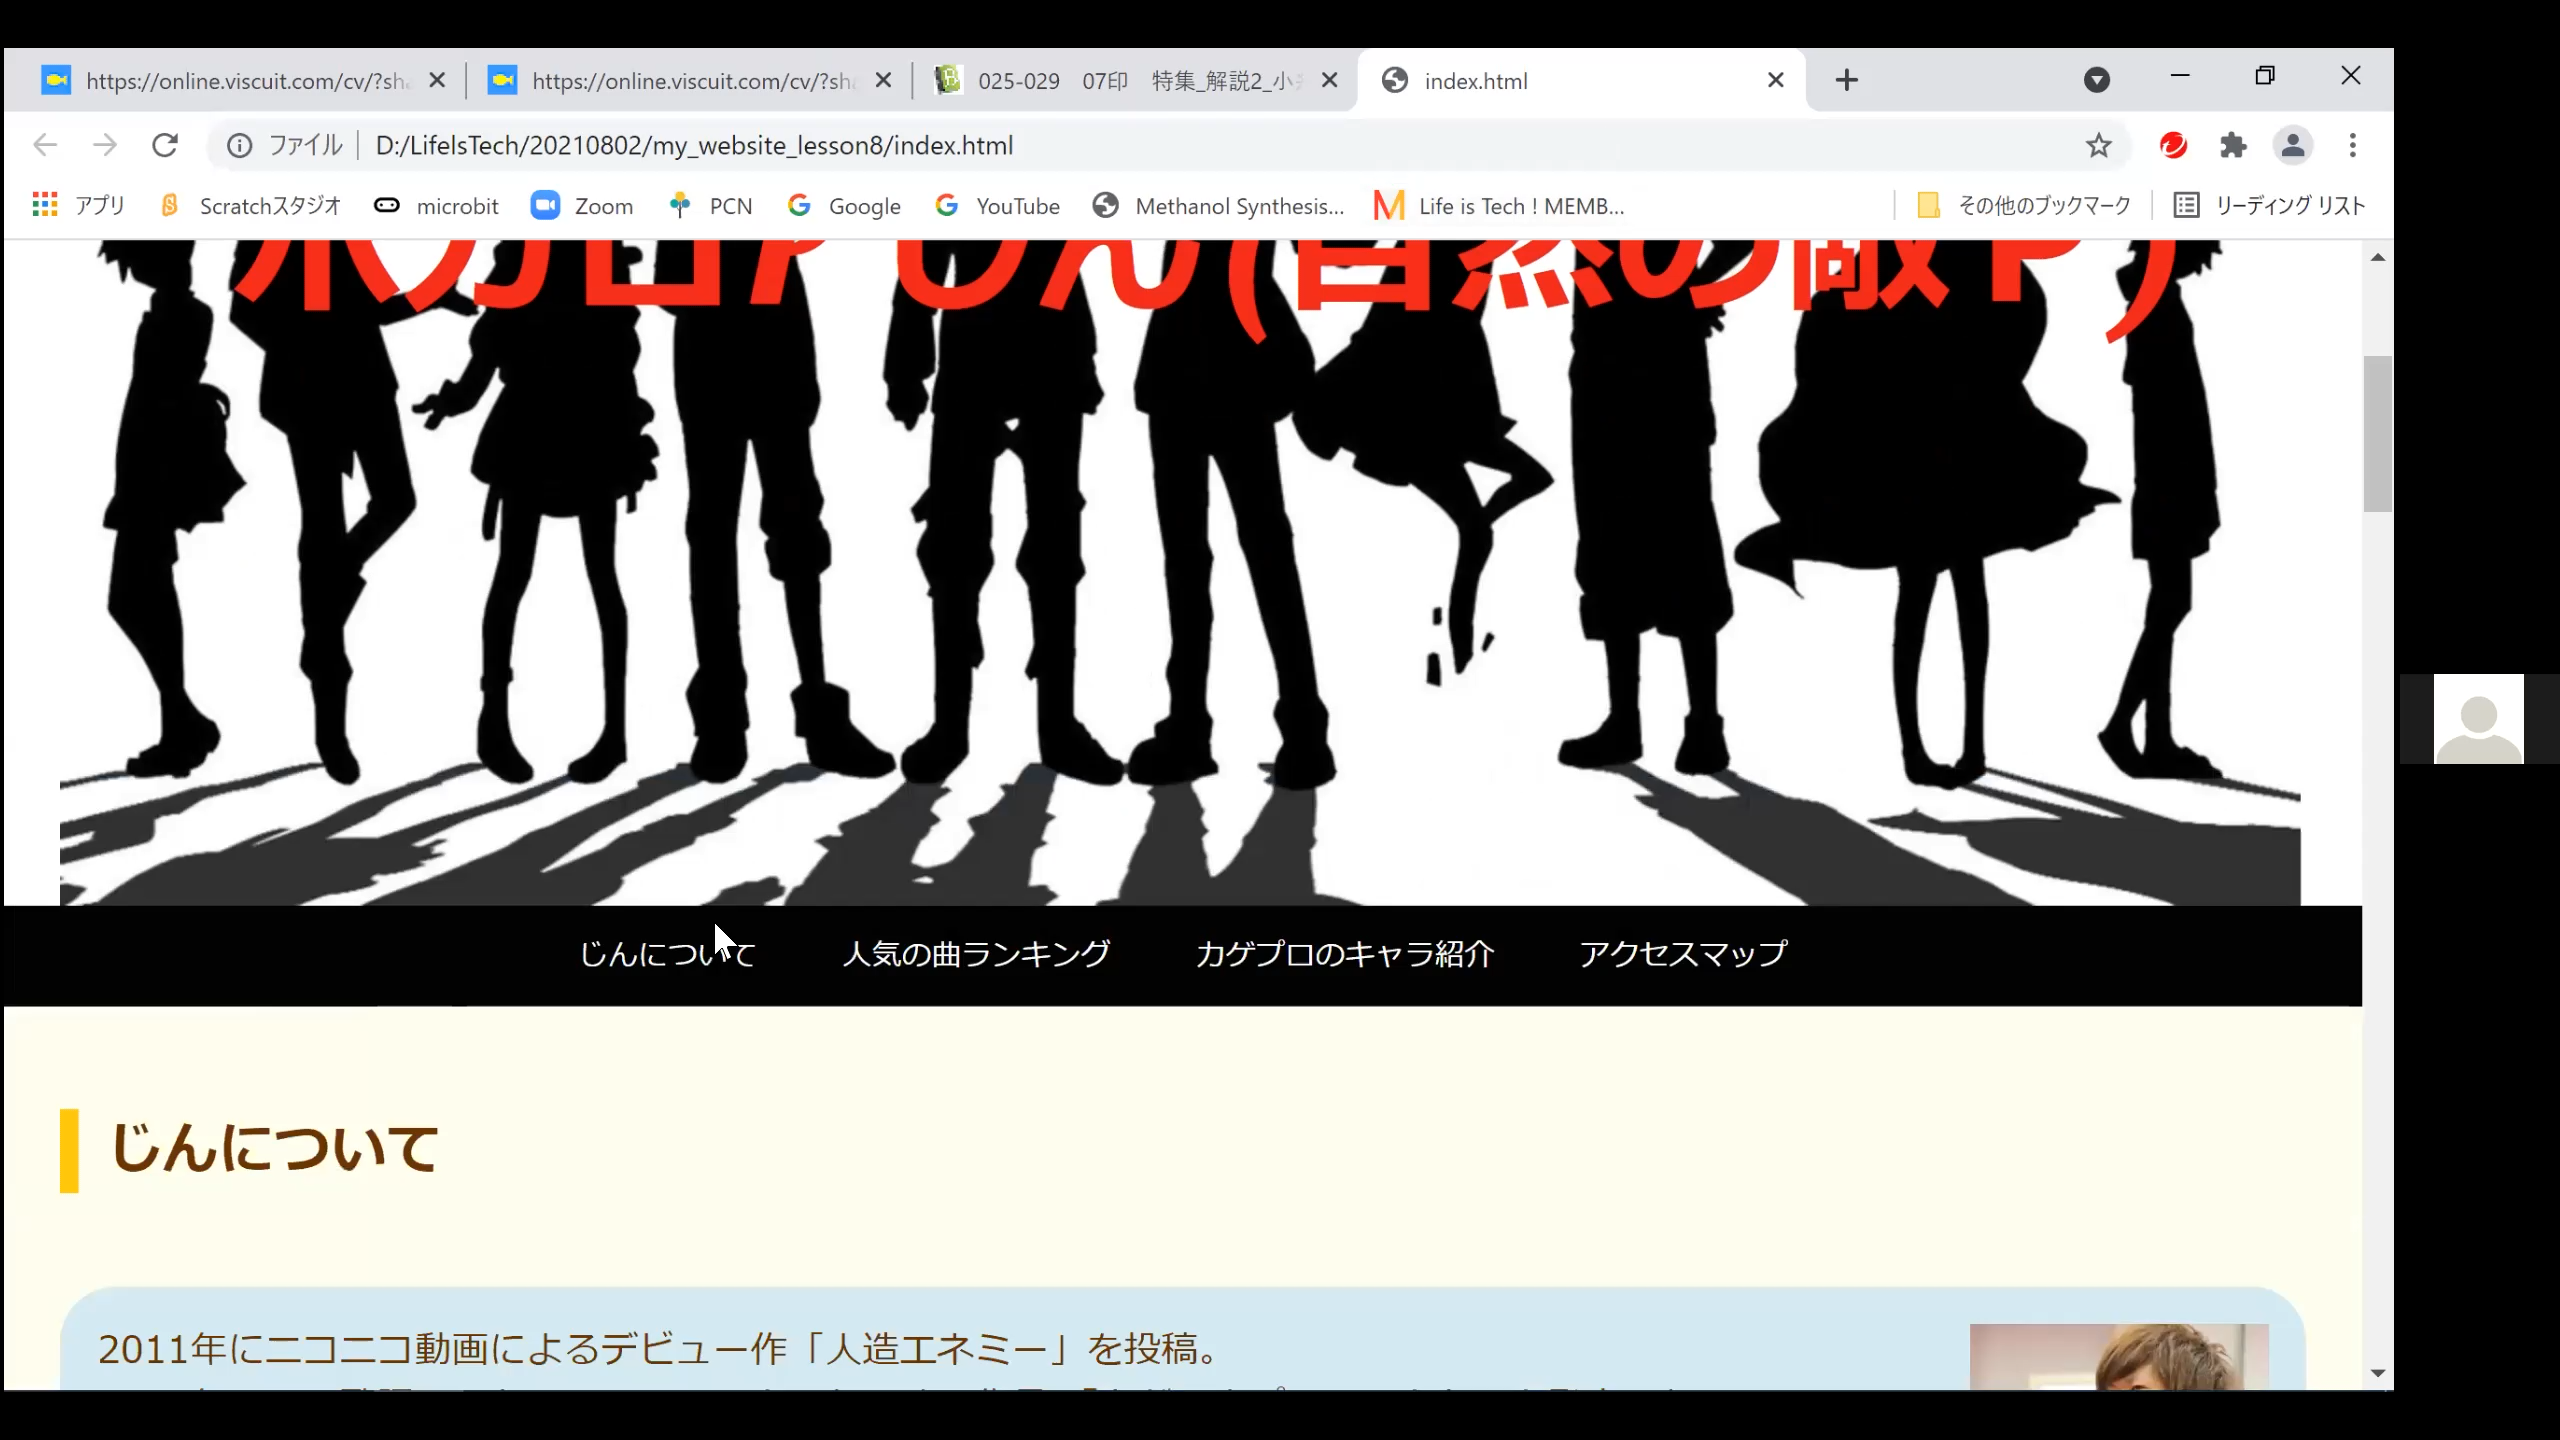This screenshot has height=1440, width=2560.
Task: Close the second viscuit.com tab
Action: 883,80
